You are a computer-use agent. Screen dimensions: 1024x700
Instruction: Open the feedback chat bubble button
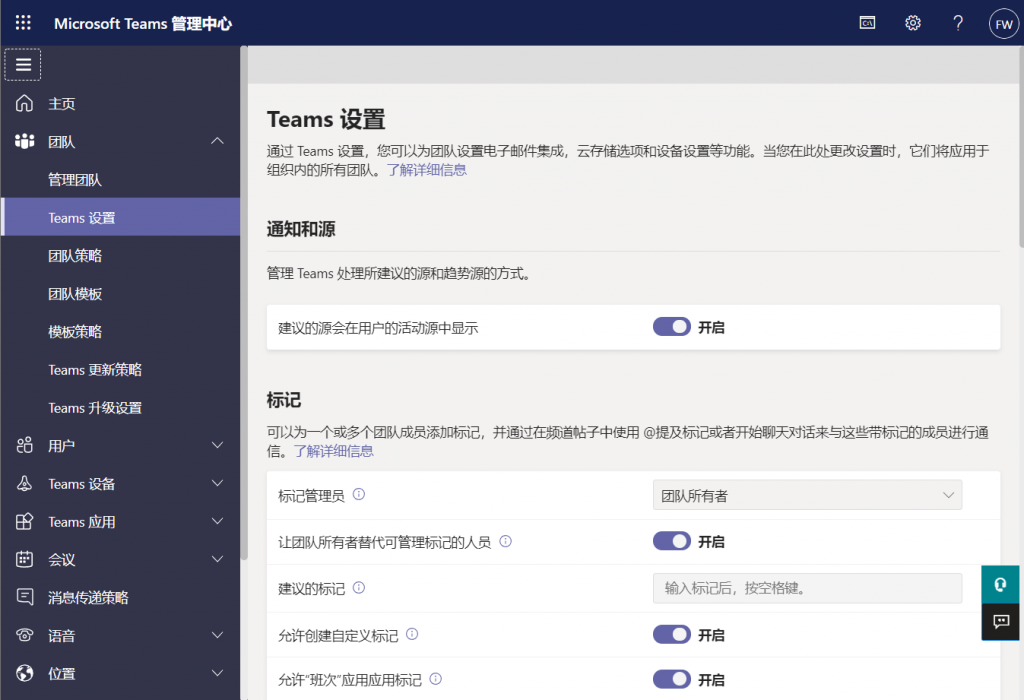click(1000, 622)
